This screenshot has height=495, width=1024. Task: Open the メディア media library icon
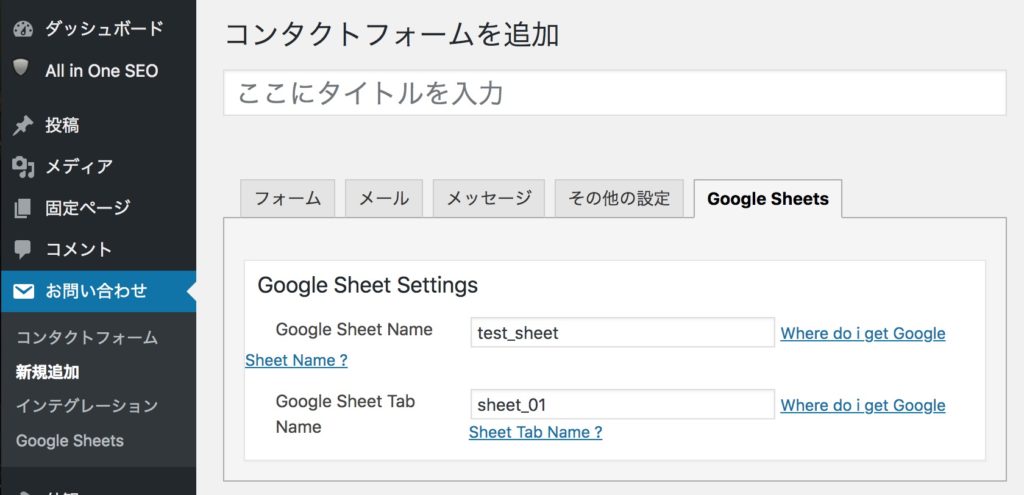[x=22, y=166]
